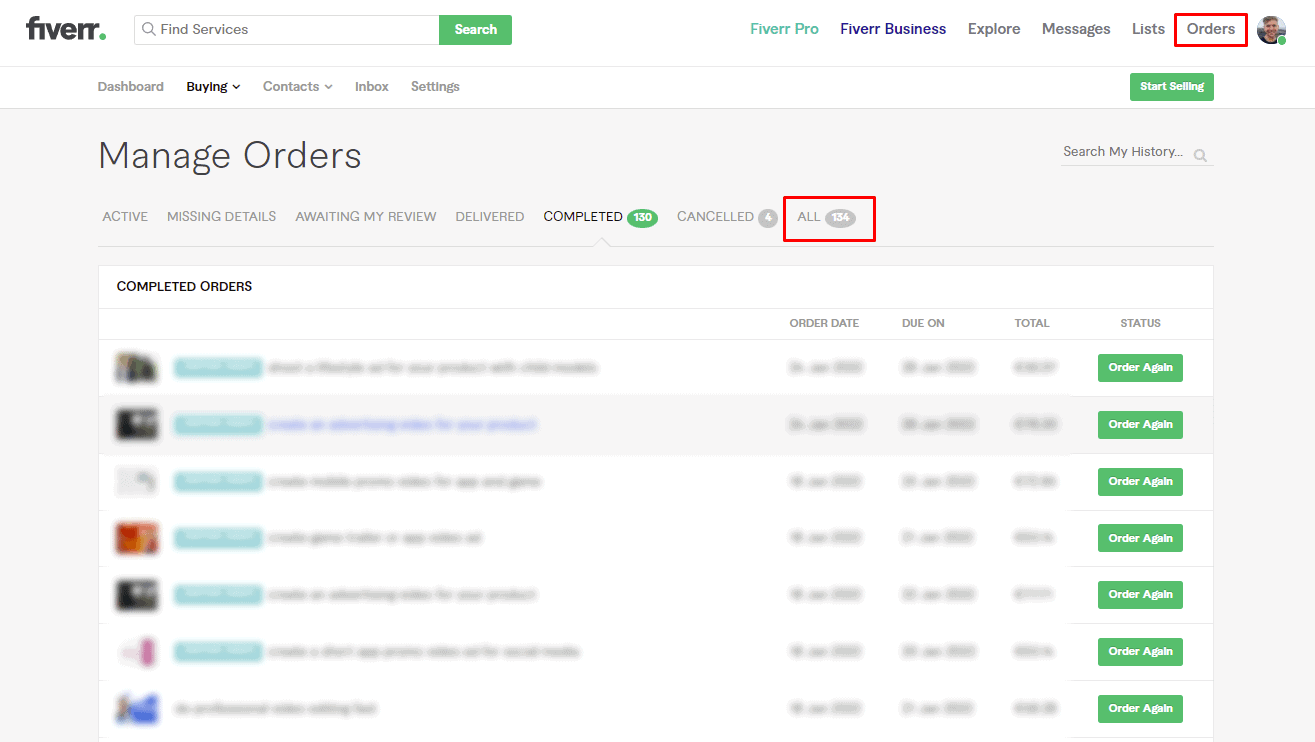Screen dimensions: 1315x742
Task: Open the Awaiting My Review tab
Action: (366, 217)
